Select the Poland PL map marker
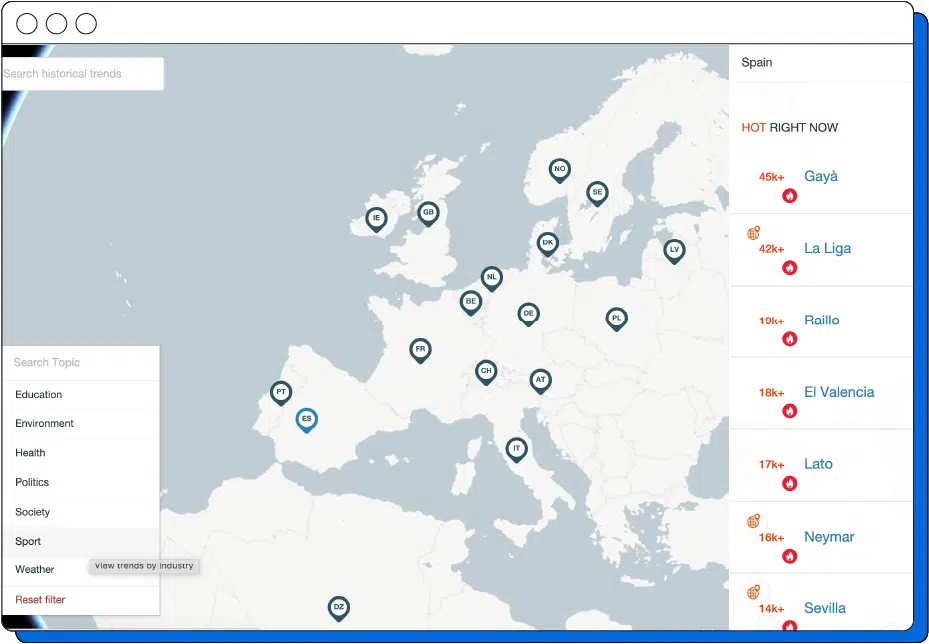Screen dimensions: 929x644 coord(616,318)
